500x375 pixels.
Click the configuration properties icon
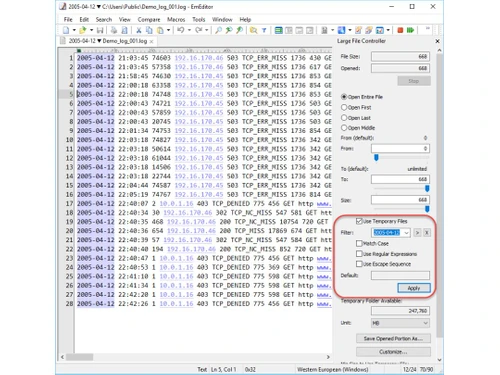tap(324, 30)
